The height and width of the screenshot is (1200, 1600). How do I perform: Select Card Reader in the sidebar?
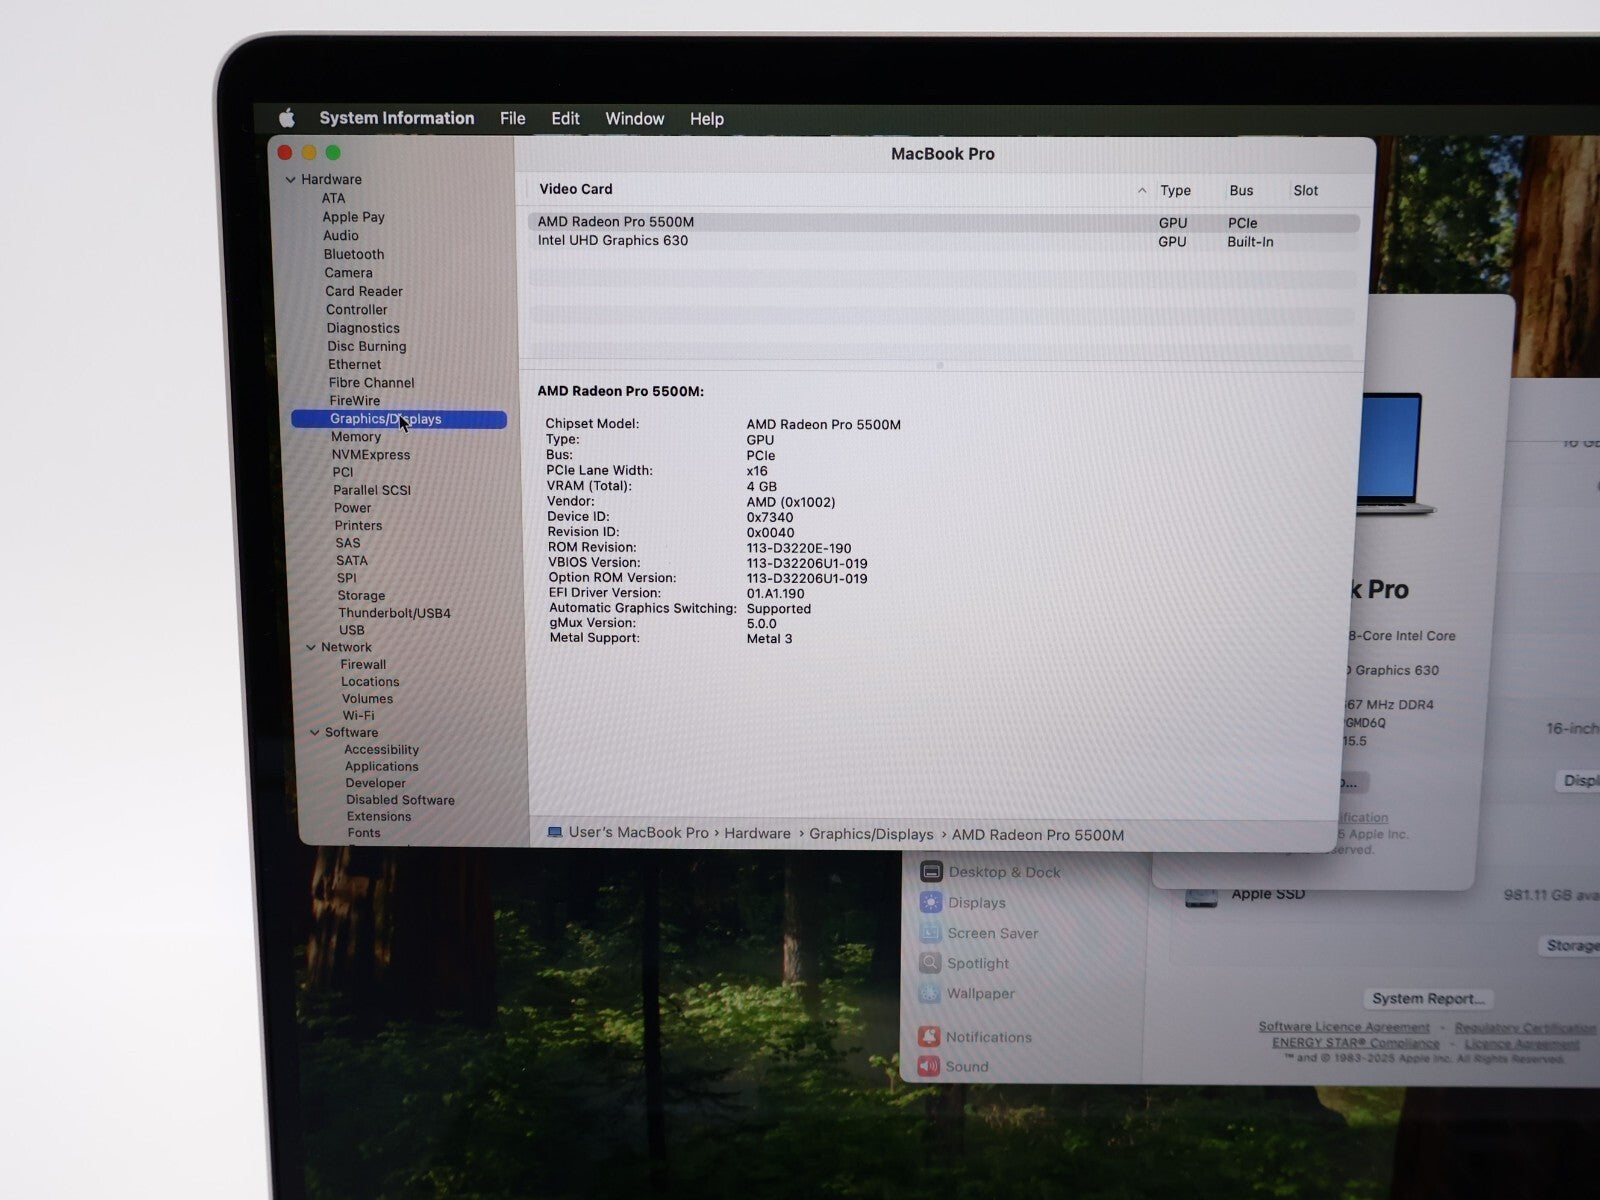click(364, 291)
